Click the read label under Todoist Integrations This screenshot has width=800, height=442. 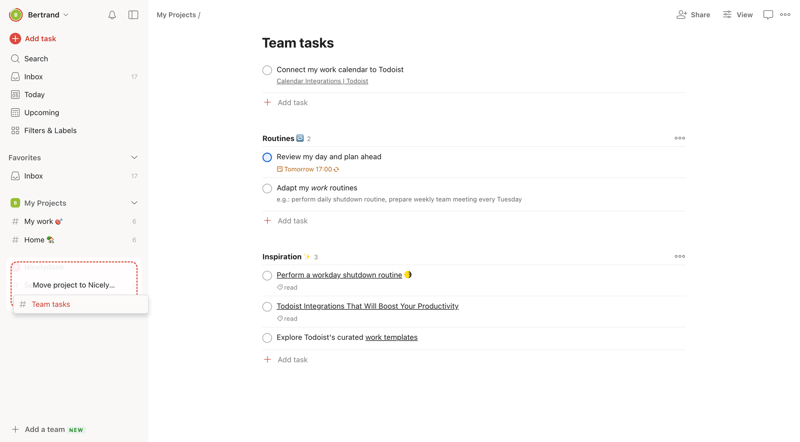[287, 318]
